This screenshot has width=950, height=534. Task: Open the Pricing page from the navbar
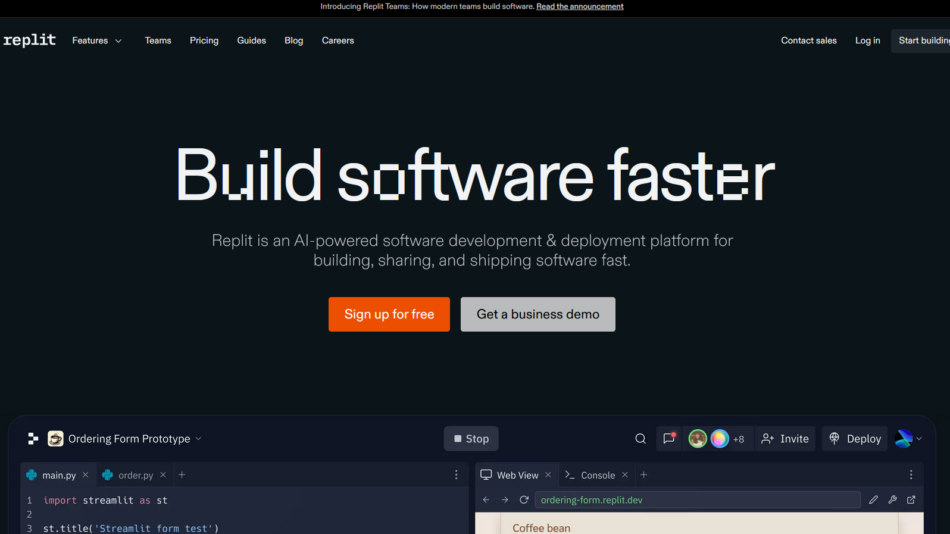[x=204, y=41]
